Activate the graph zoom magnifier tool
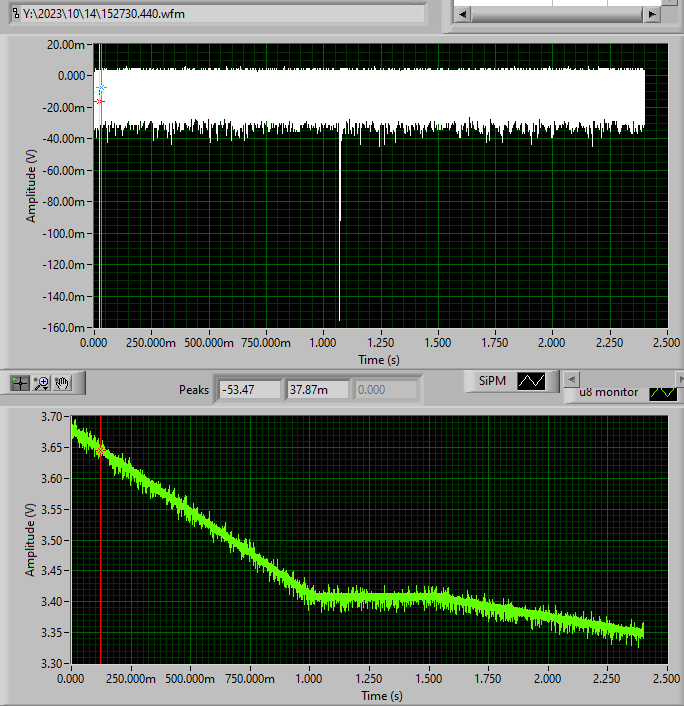The width and height of the screenshot is (684, 706). [41, 383]
